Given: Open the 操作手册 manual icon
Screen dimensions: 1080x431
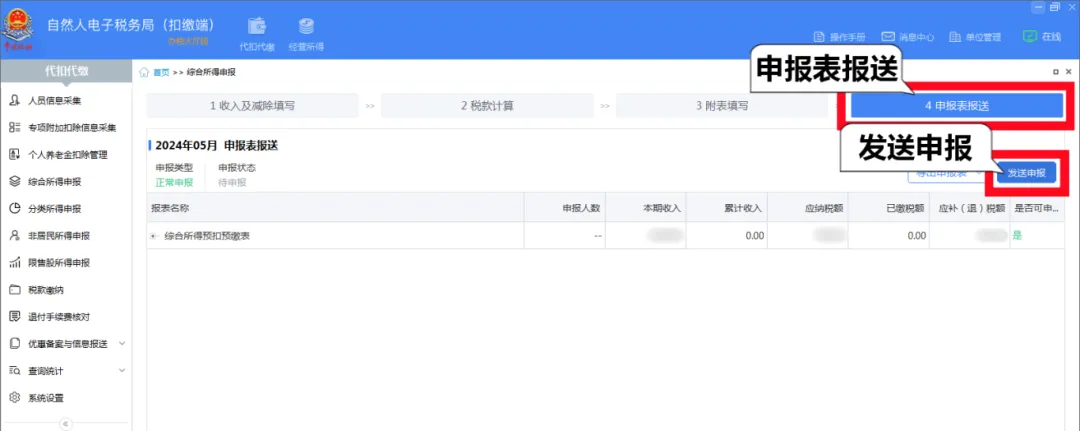Looking at the screenshot, I should pyautogui.click(x=819, y=37).
